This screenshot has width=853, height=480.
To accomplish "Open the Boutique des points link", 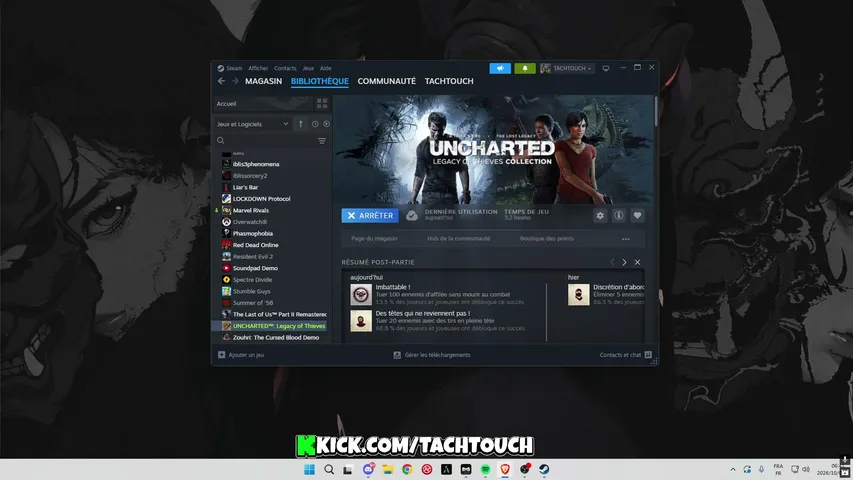I will point(546,238).
